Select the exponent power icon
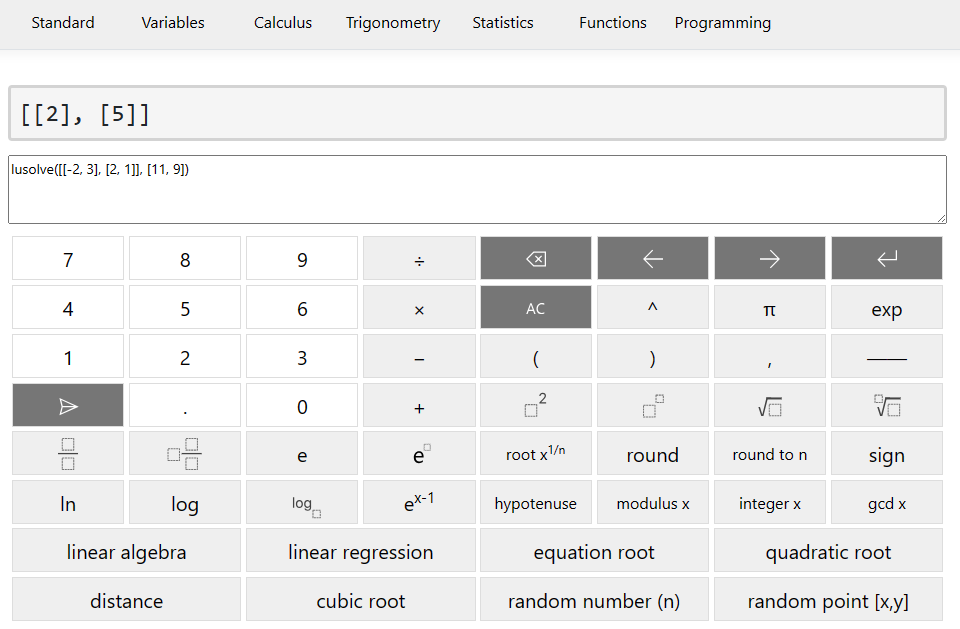Screen dimensions: 960x629 tap(652, 405)
